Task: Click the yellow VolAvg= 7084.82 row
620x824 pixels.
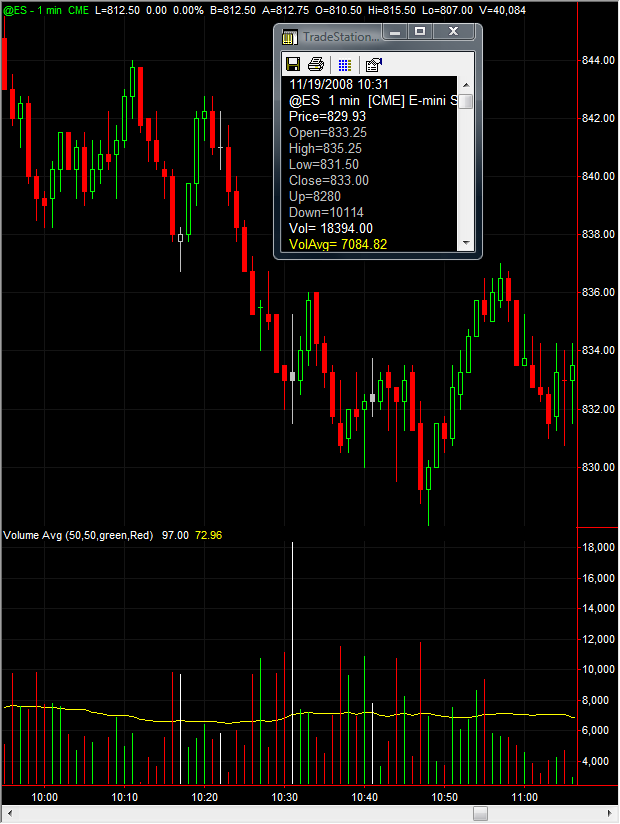Action: pos(338,244)
